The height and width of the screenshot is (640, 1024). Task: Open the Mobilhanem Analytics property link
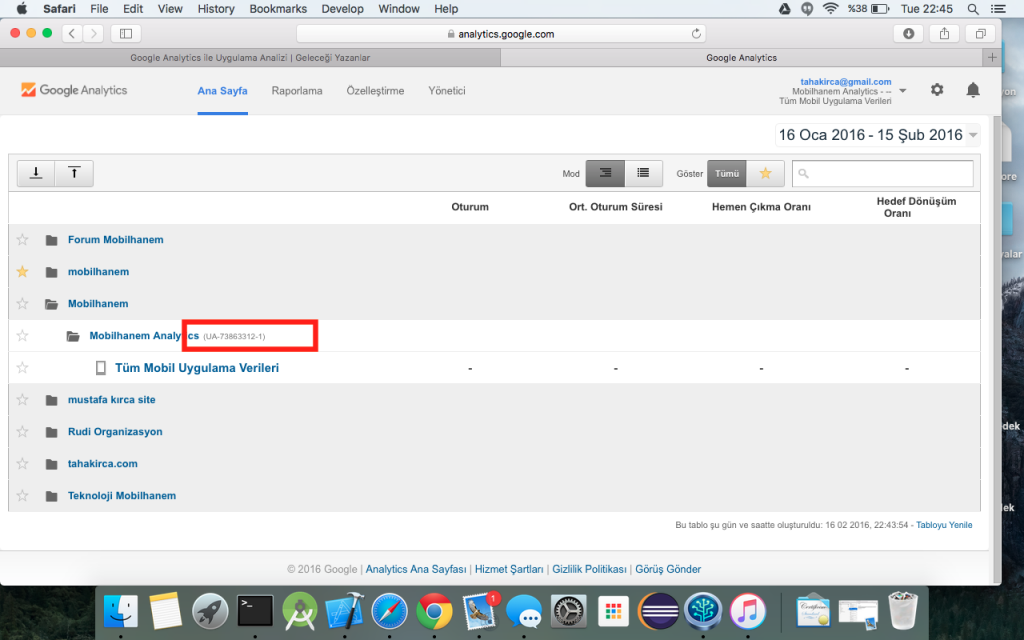[144, 336]
